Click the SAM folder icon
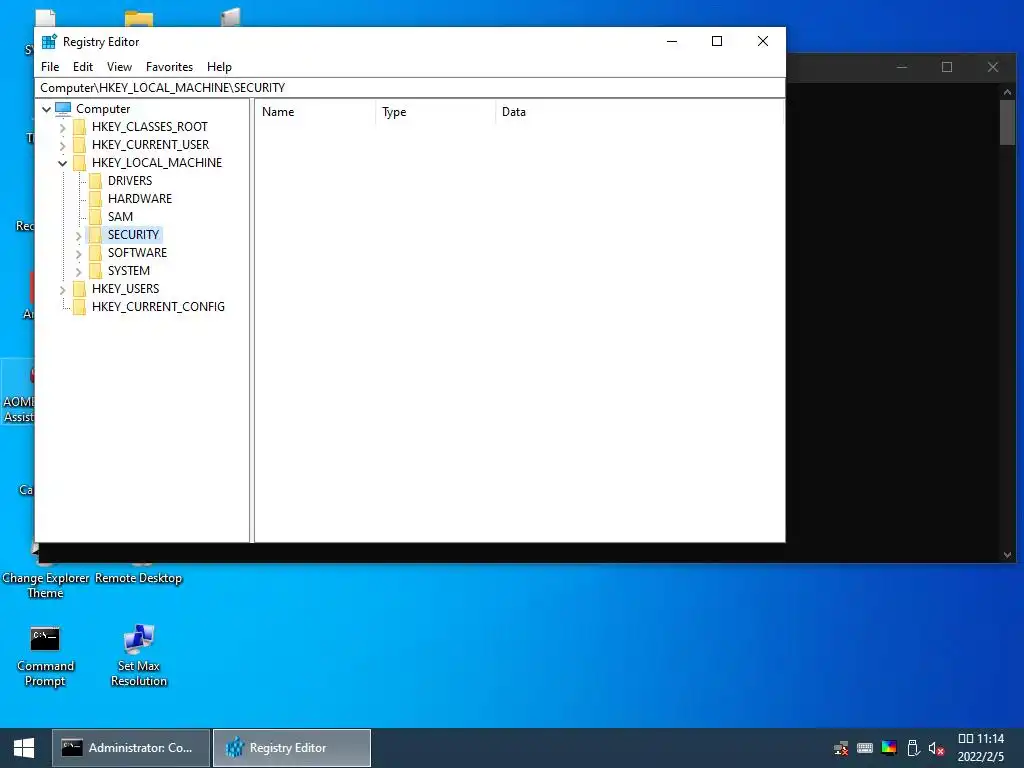The height and width of the screenshot is (768, 1024). click(95, 216)
